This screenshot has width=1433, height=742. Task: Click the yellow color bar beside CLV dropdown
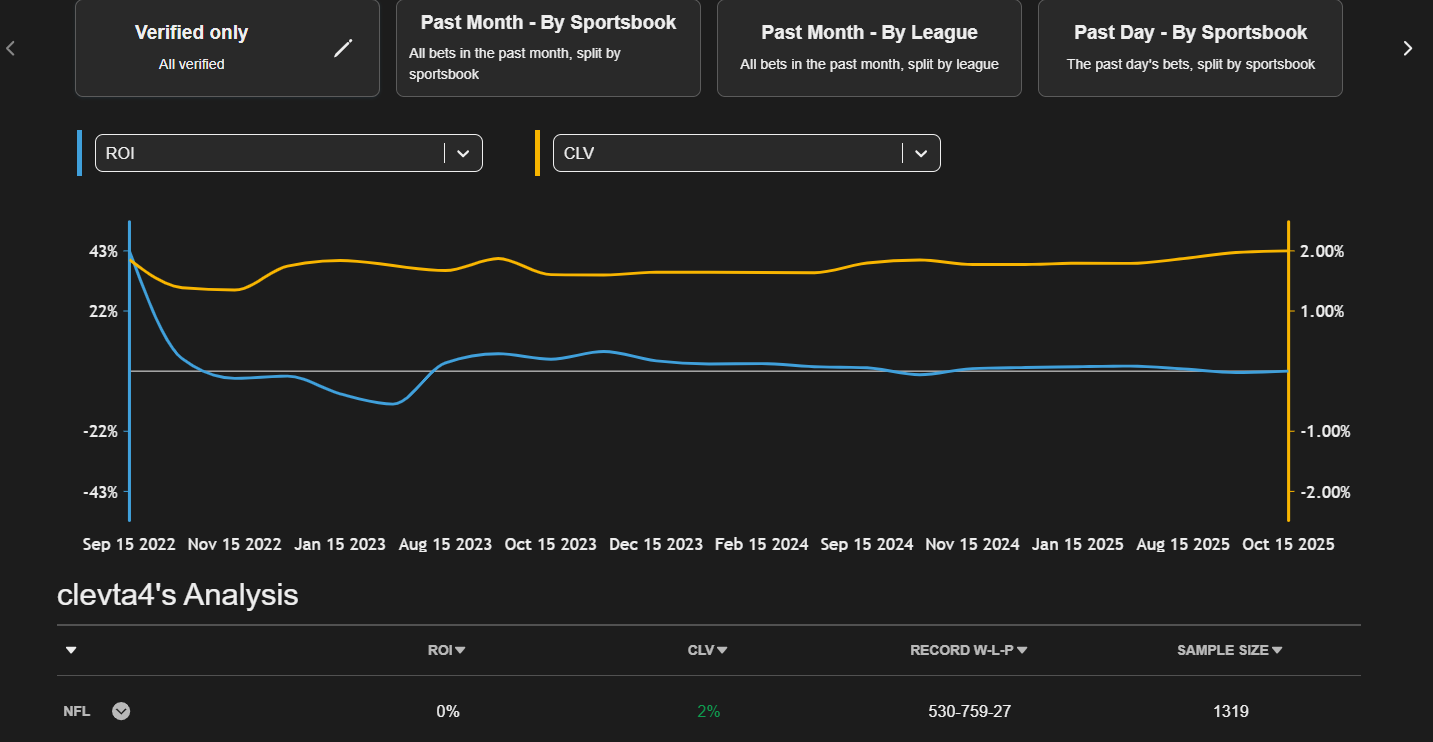537,153
